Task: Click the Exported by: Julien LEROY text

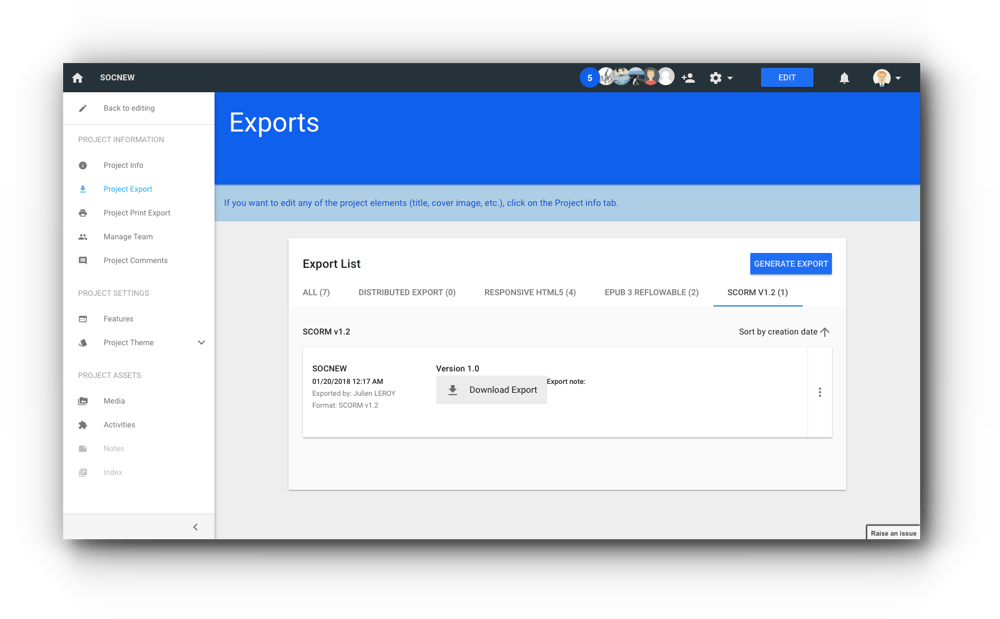Action: click(354, 393)
